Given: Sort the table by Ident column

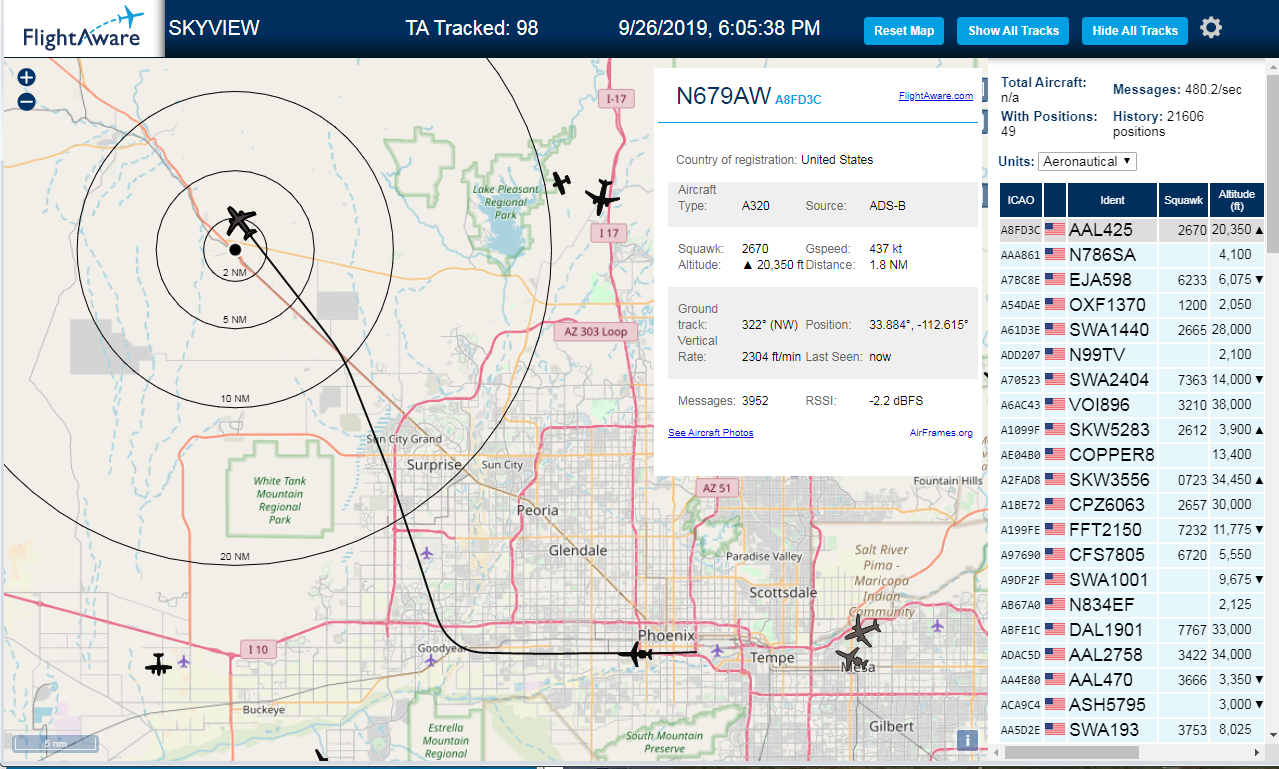Looking at the screenshot, I should 1112,200.
